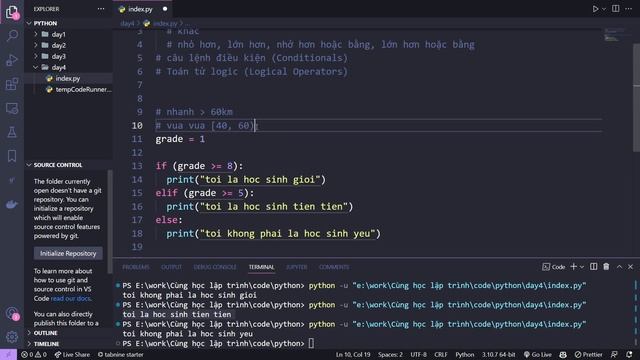Image resolution: width=640 pixels, height=360 pixels.
Task: Open errors and warnings status item
Action: pyautogui.click(x=34, y=355)
